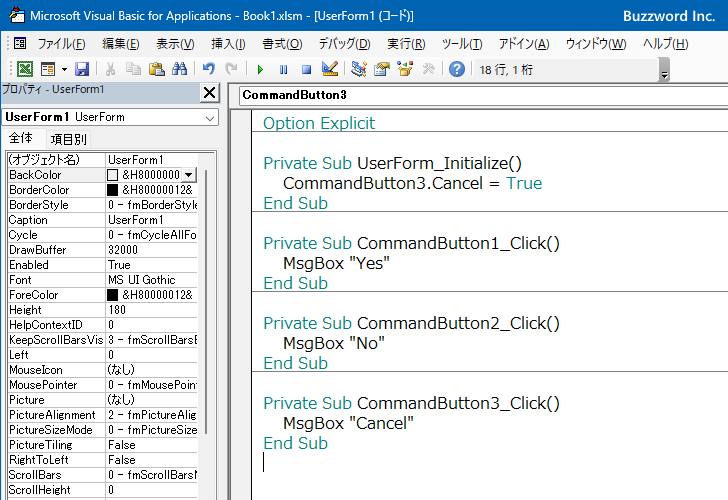Close the Properties window pane
Screen dimensions: 728x500
(209, 93)
